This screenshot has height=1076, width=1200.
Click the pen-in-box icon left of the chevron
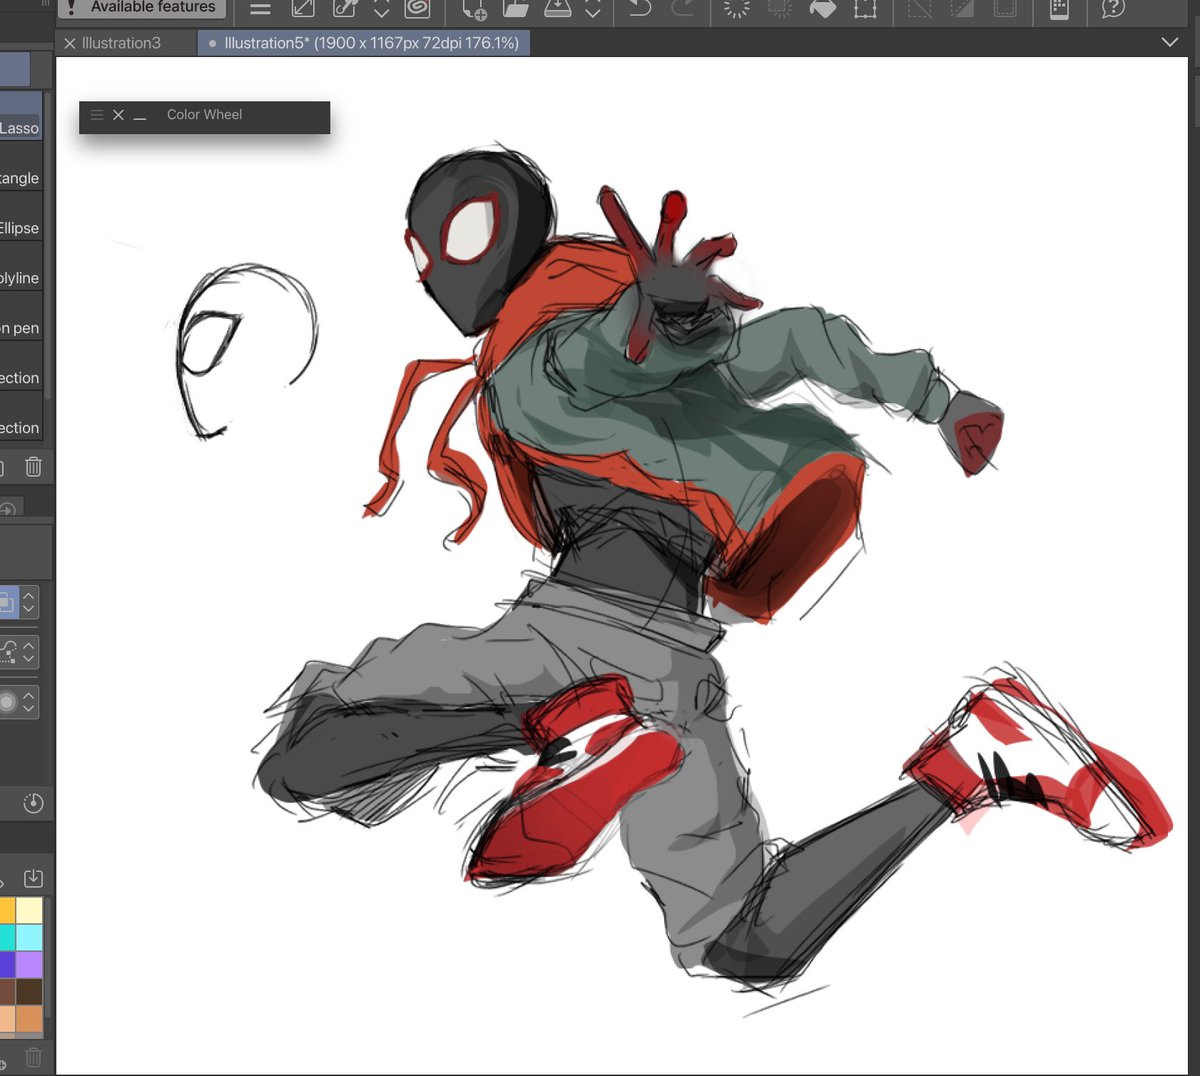click(x=345, y=9)
